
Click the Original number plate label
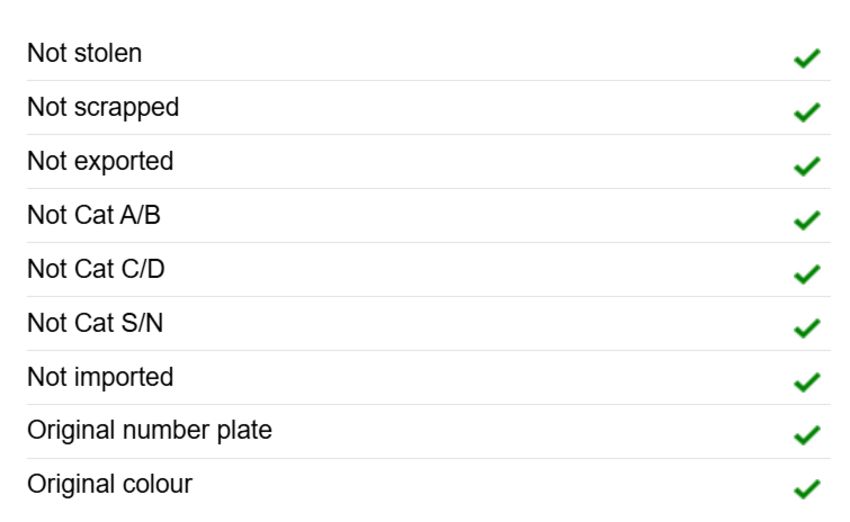click(x=150, y=431)
